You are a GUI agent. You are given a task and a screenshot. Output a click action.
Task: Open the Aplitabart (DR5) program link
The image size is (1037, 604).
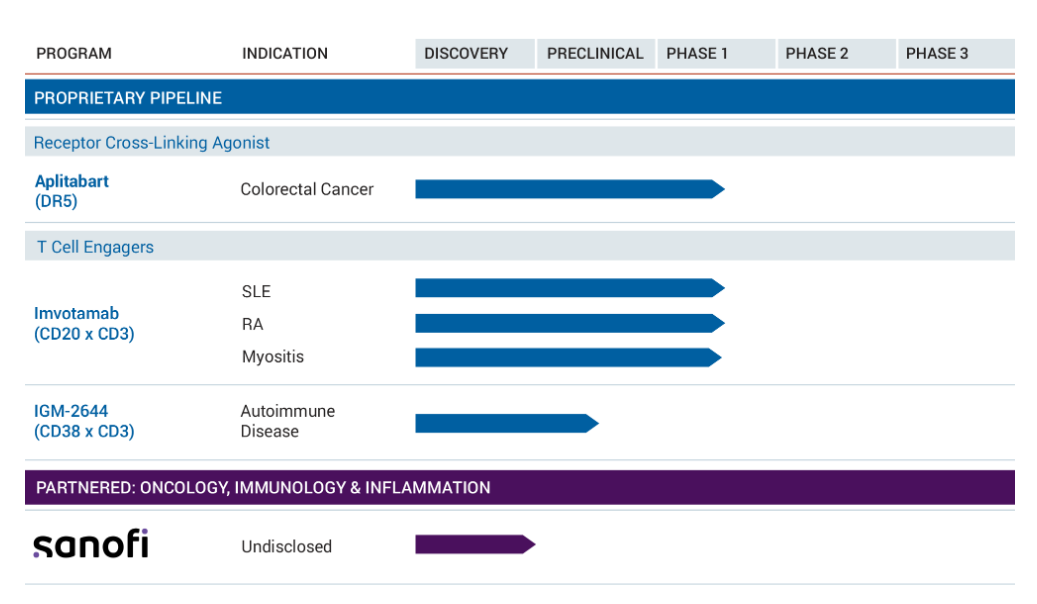click(72, 191)
